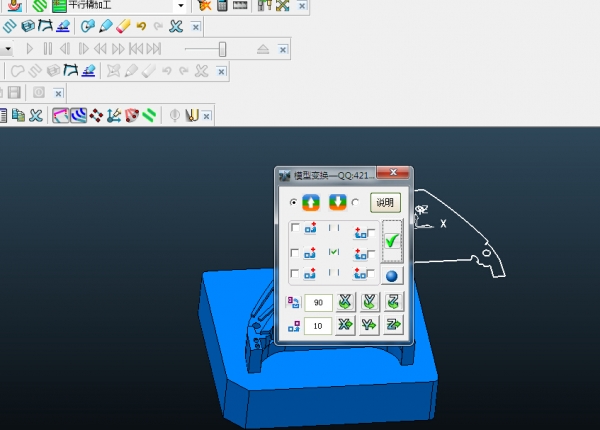Screen dimensions: 600x430
Task: Toggle the pink boundary frame icon
Action: coord(60,115)
